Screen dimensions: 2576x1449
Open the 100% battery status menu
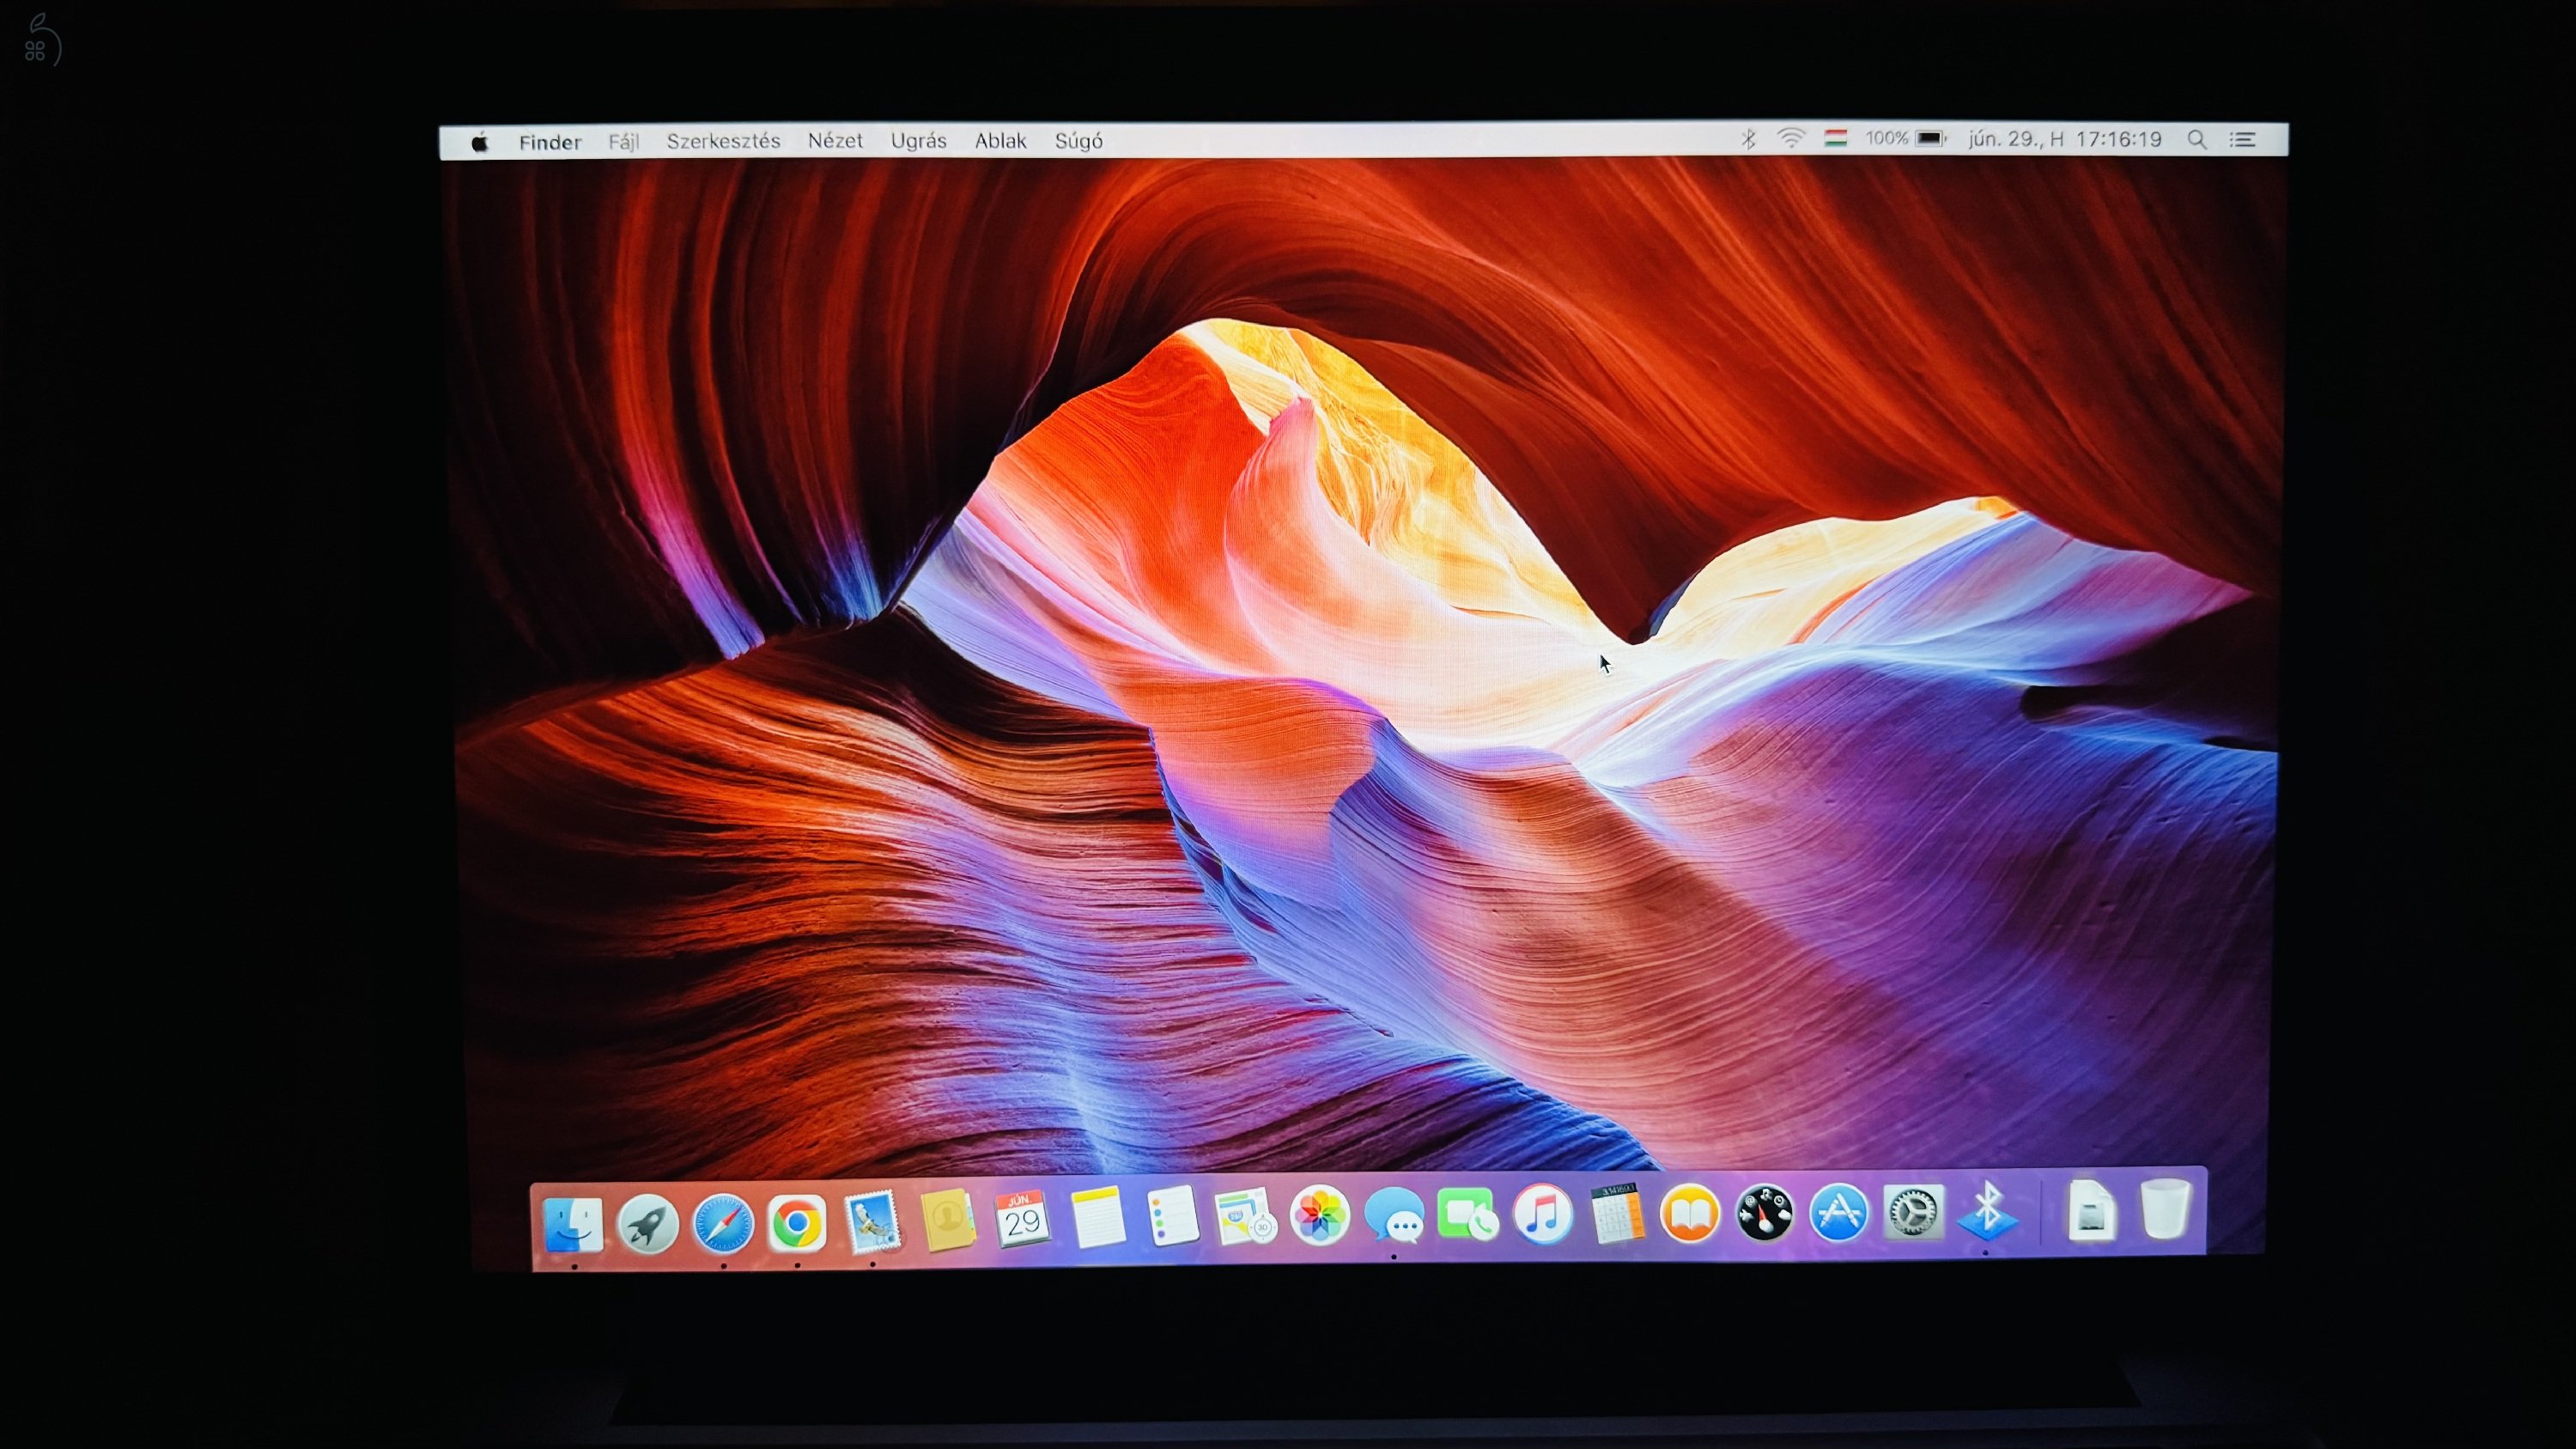[x=1905, y=138]
